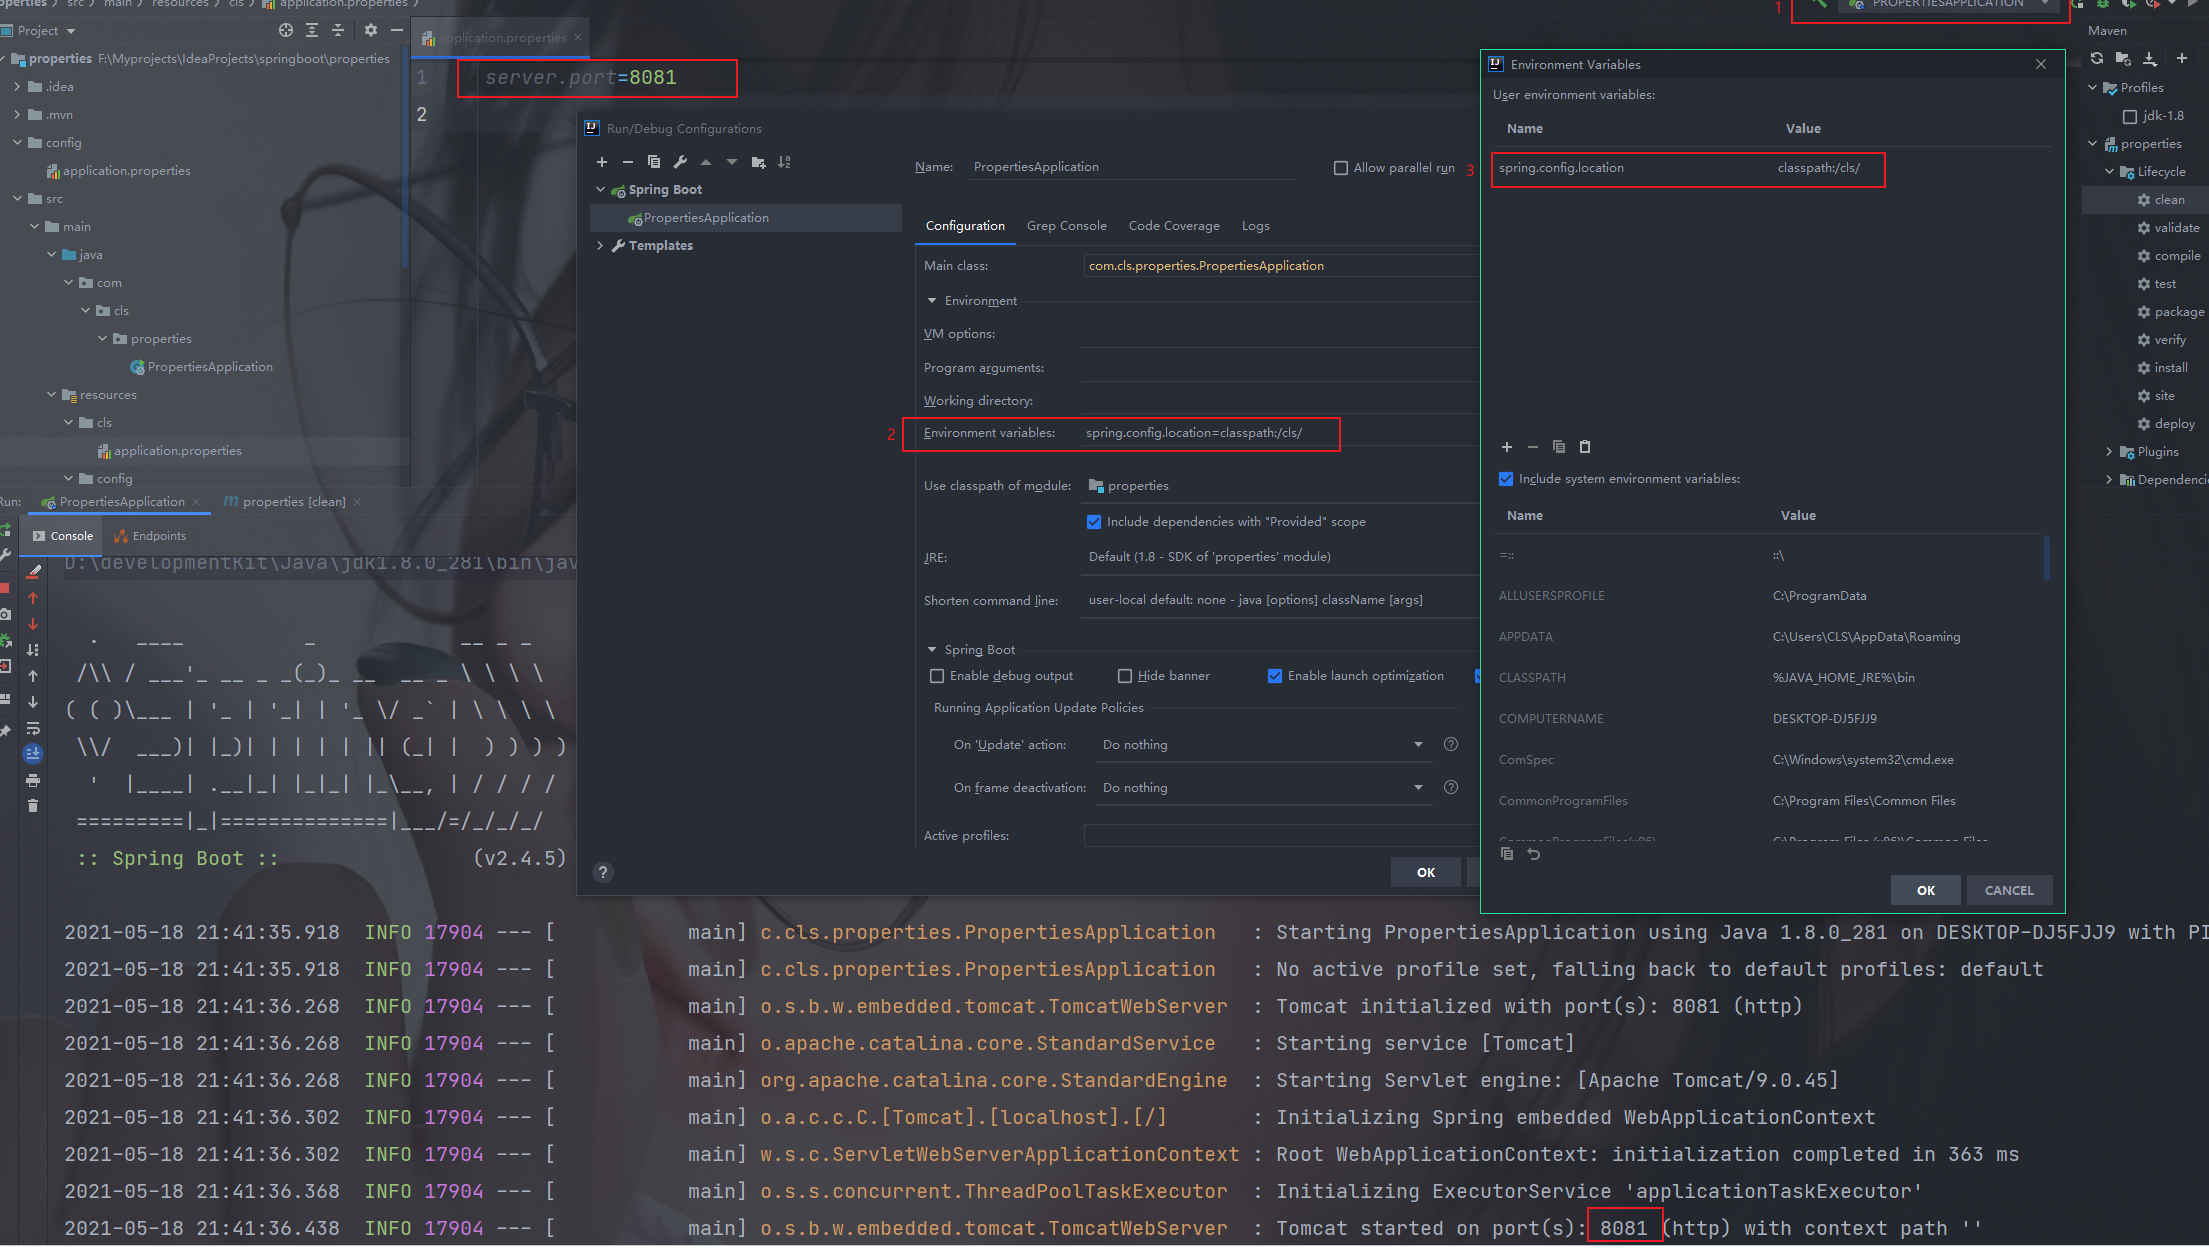Click Active profiles input field
This screenshot has width=2209, height=1249.
coord(1280,836)
